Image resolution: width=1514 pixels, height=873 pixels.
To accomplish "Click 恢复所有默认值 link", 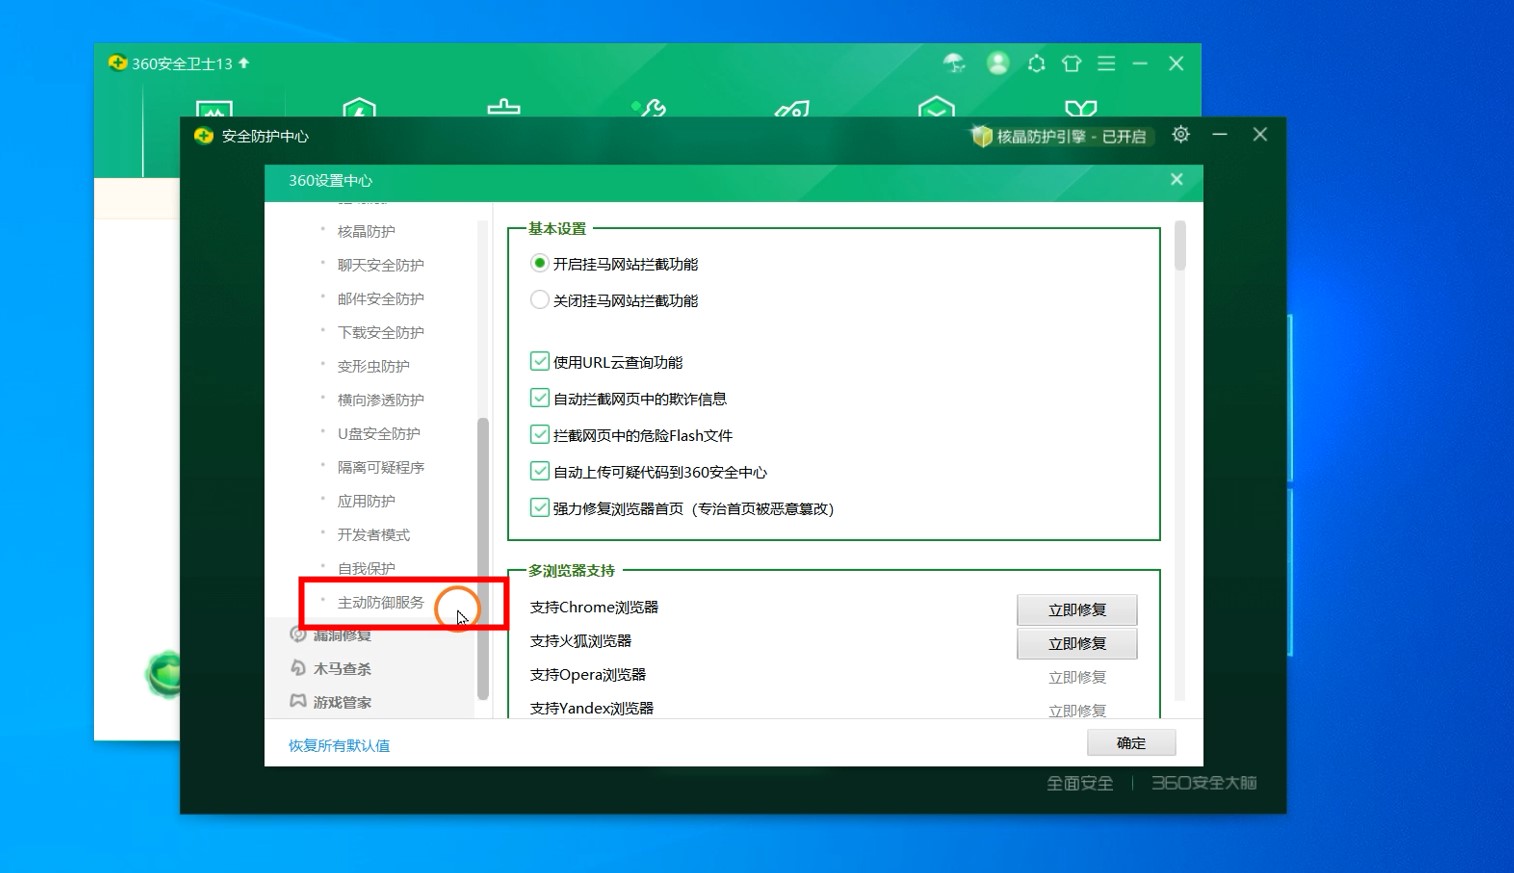I will pos(339,746).
